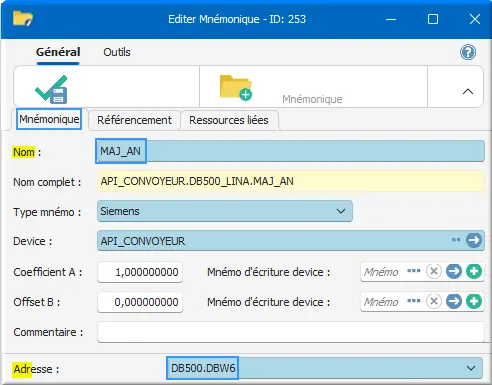Click the Nom complet field
This screenshot has height=385, width=492.
290,181
